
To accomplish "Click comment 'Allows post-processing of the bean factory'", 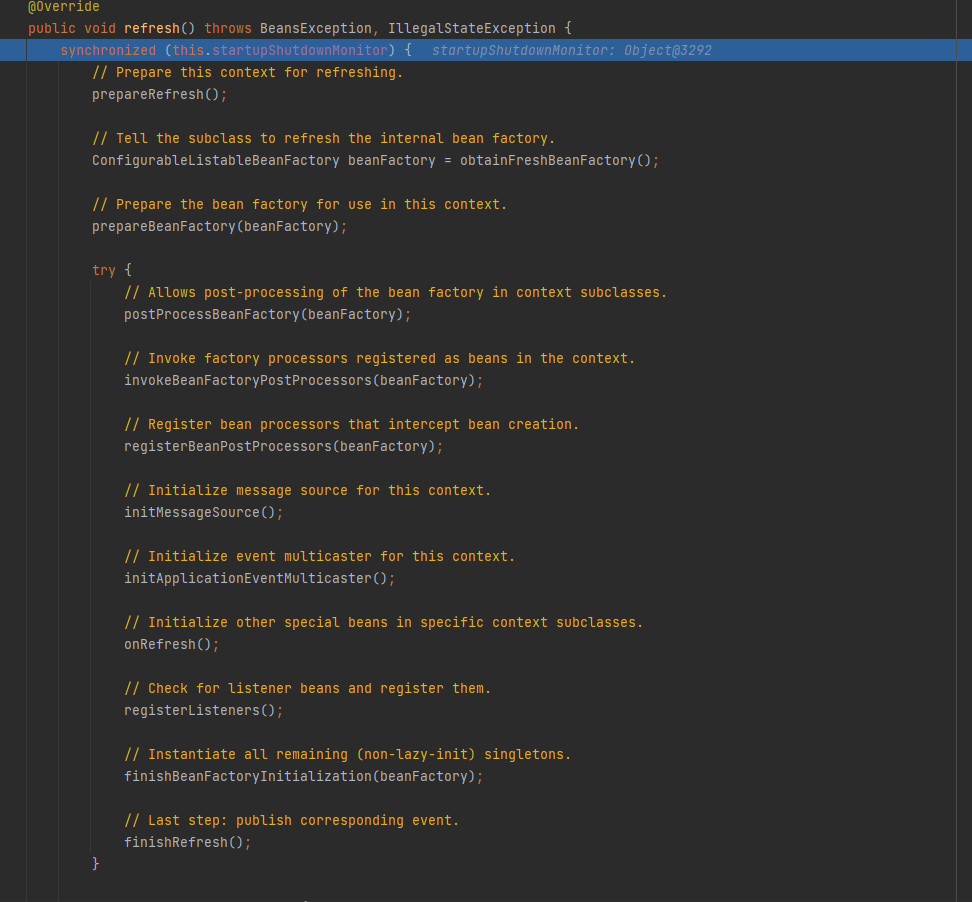I will tap(395, 293).
